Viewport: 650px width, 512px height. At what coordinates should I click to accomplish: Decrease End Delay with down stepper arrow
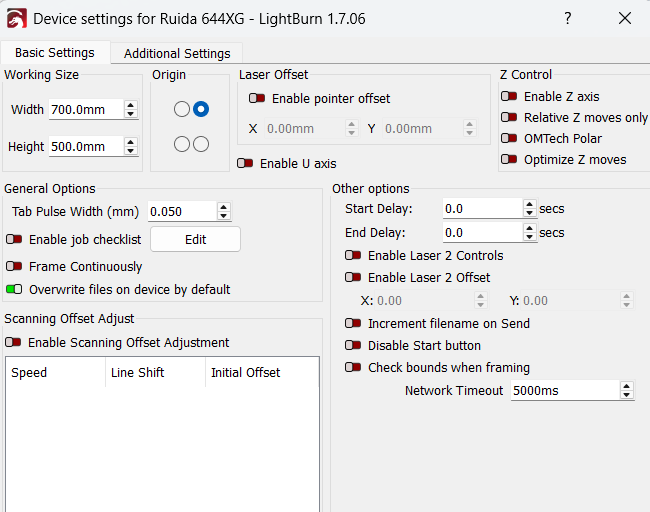(x=530, y=237)
